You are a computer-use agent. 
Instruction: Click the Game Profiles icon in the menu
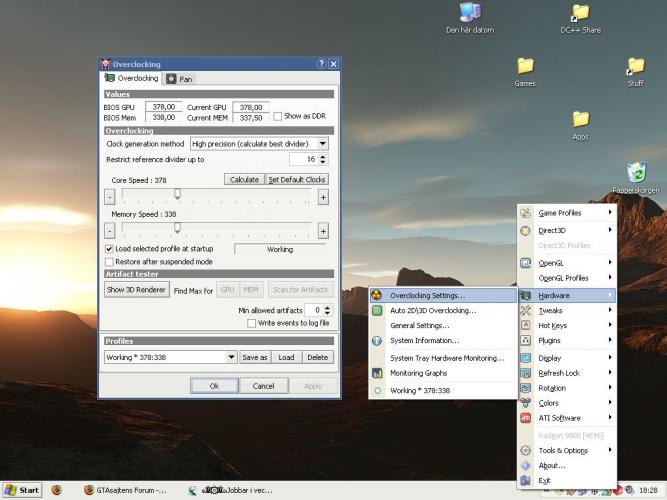point(525,213)
